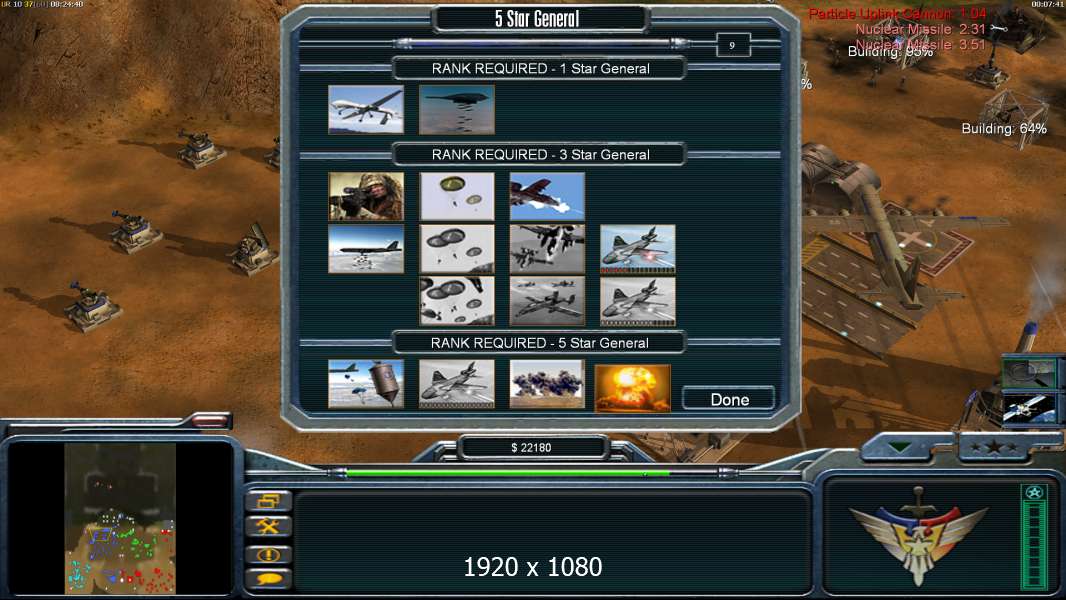Pick the Leaflet Drop capsule power

(x=366, y=384)
